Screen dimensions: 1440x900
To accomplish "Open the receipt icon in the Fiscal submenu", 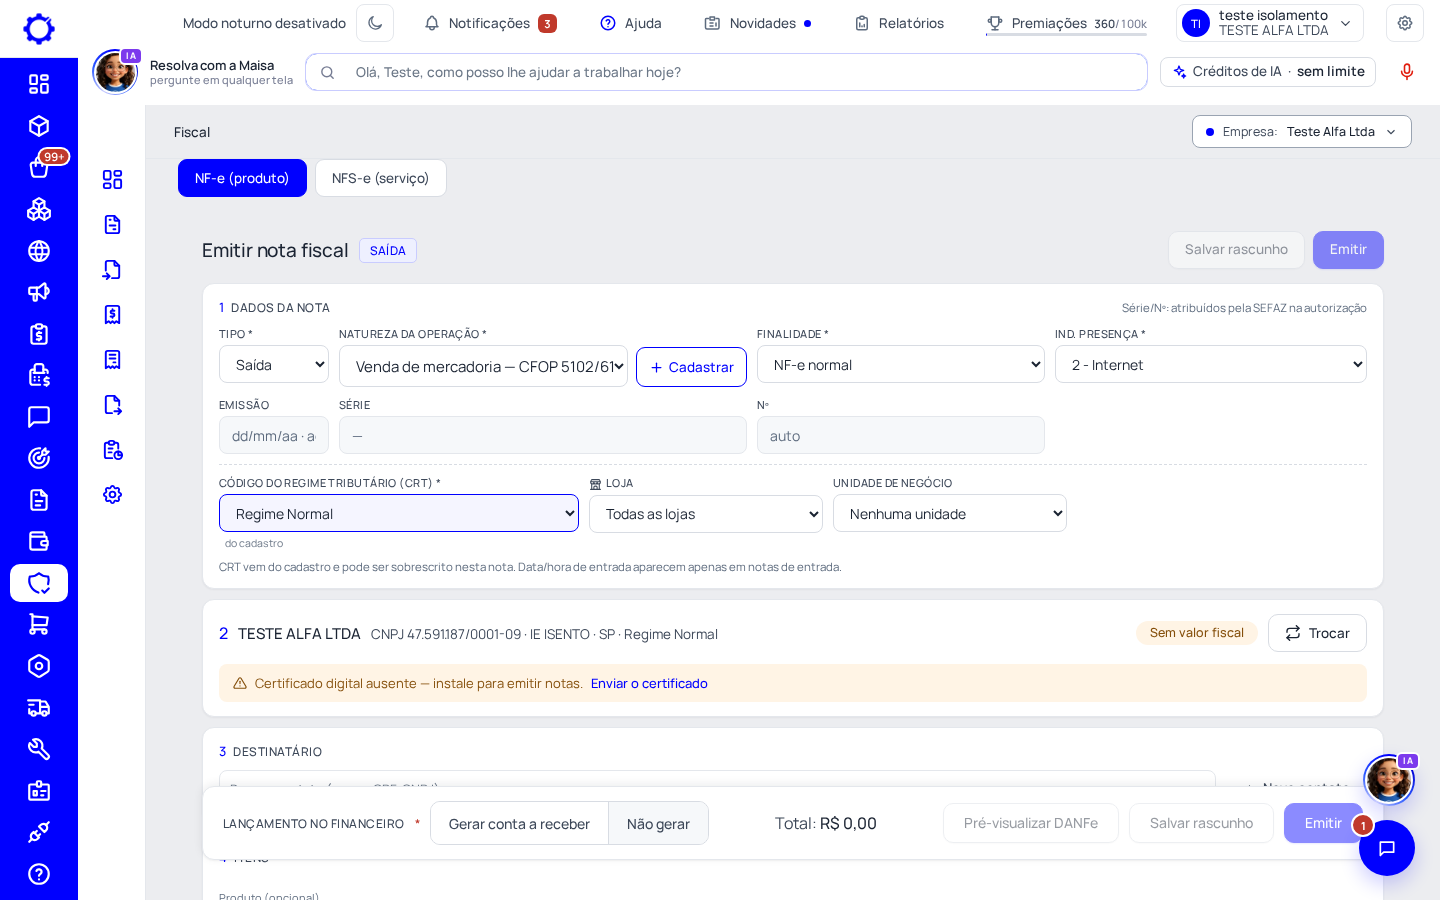I will coord(112,359).
